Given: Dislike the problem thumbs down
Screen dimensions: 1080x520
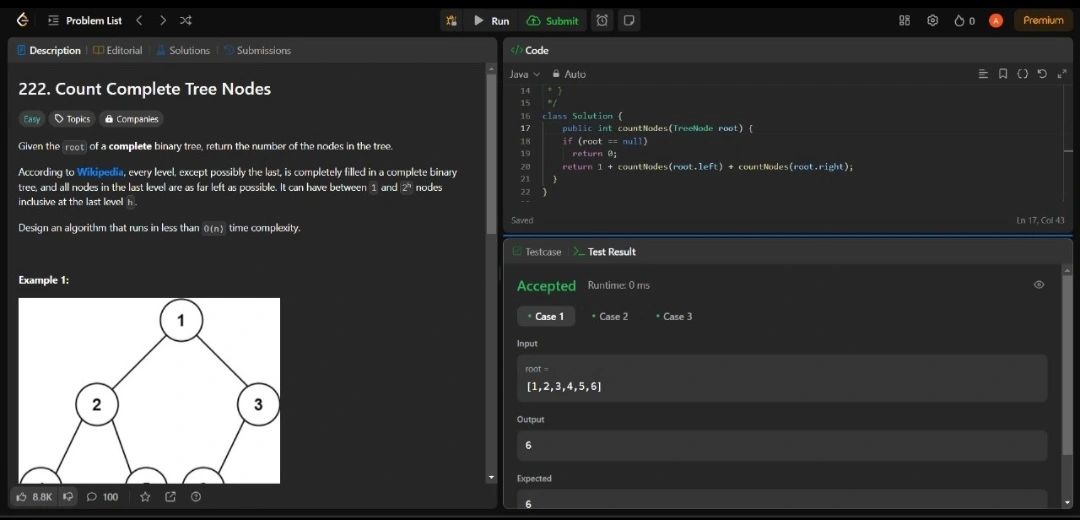Looking at the screenshot, I should pos(68,497).
